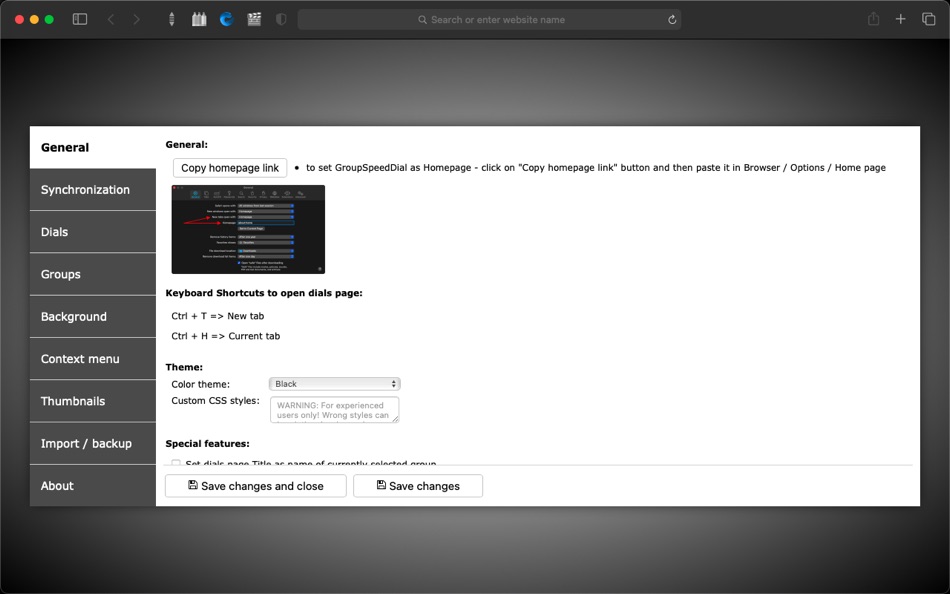Click the 'Ctrl + T => New tab' text
This screenshot has width=950, height=594.
click(218, 316)
